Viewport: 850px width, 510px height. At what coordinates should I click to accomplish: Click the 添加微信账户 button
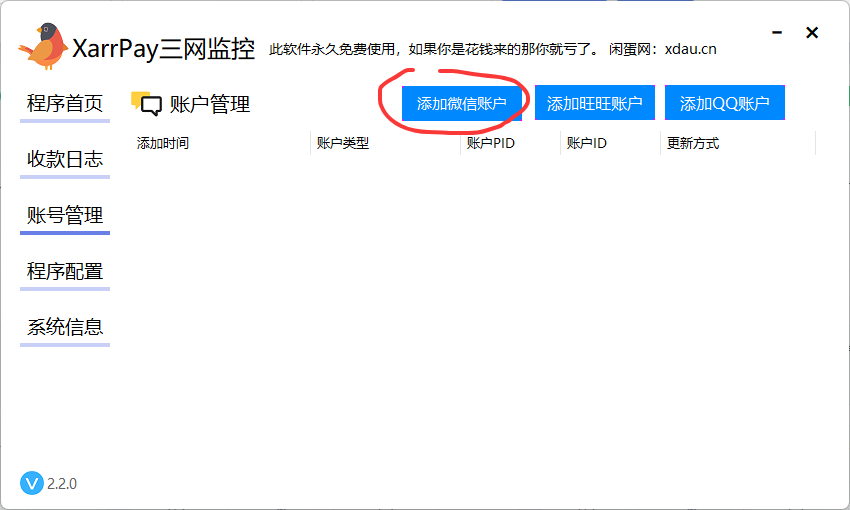click(462, 103)
